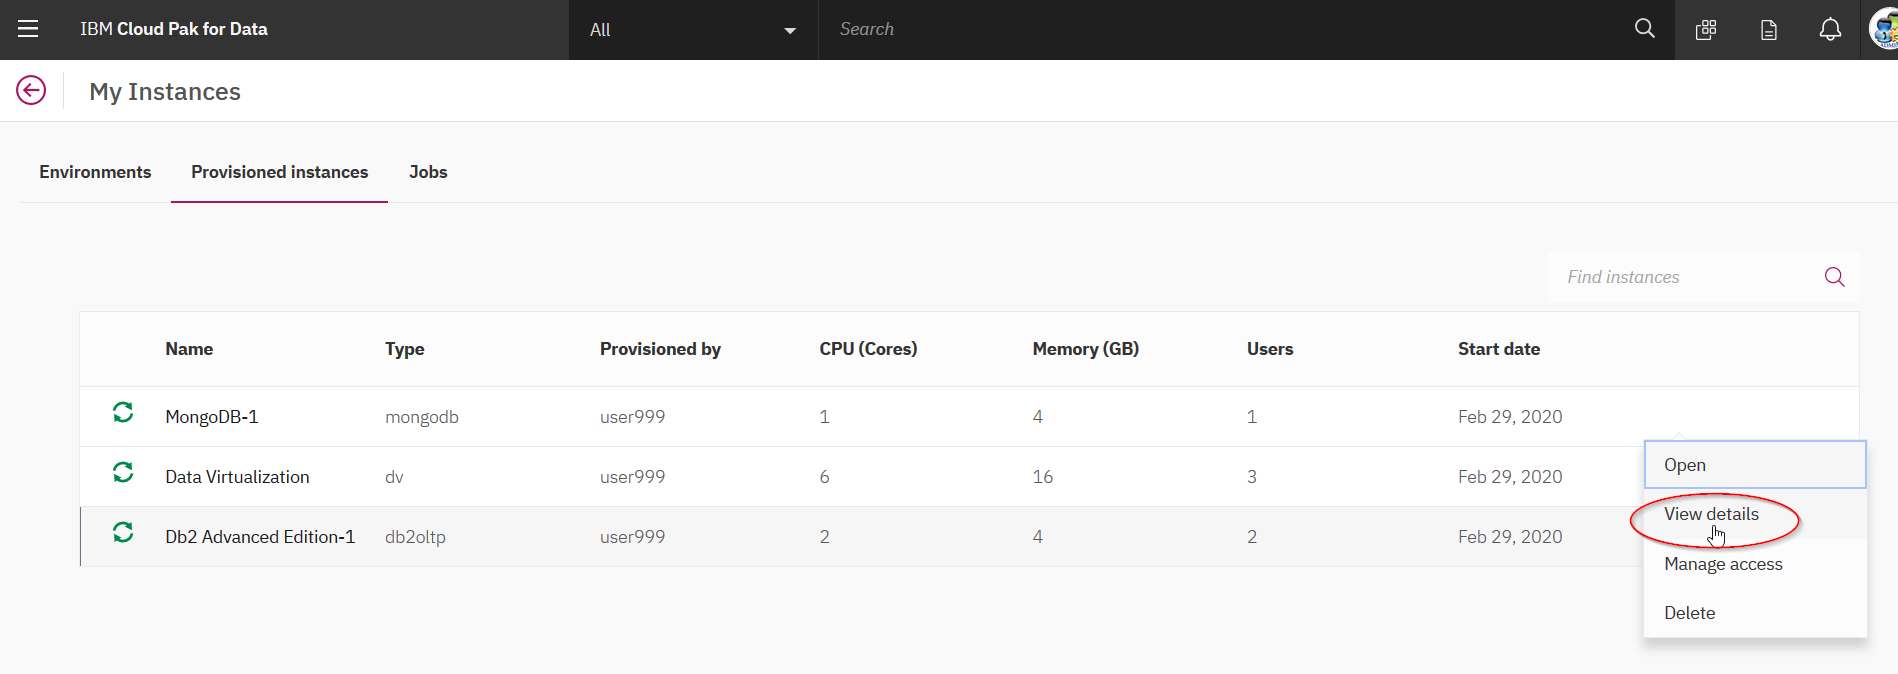The height and width of the screenshot is (674, 1898).
Task: Click the Find instances magnifier icon
Action: pos(1834,277)
